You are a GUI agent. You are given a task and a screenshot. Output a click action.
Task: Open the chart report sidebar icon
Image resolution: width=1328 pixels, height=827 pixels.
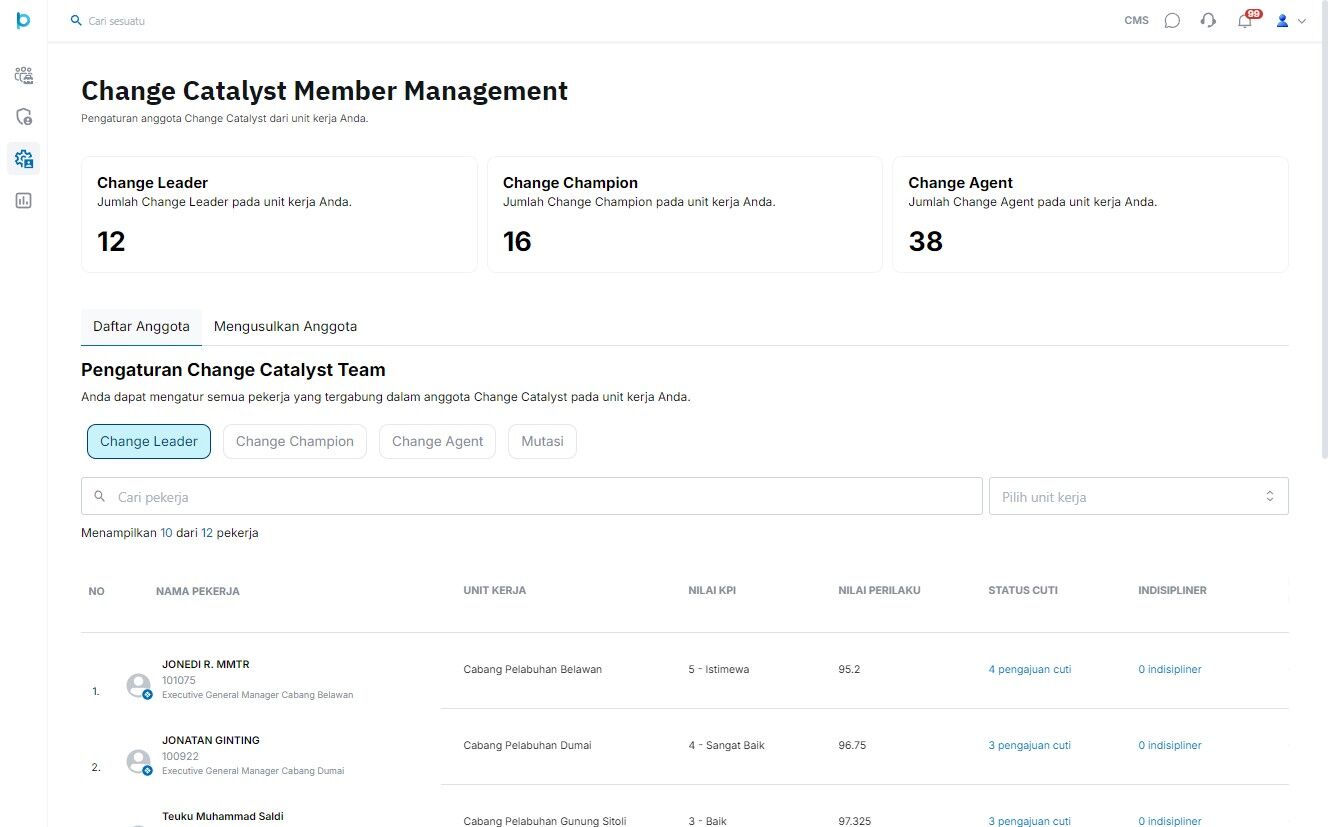click(x=23, y=200)
